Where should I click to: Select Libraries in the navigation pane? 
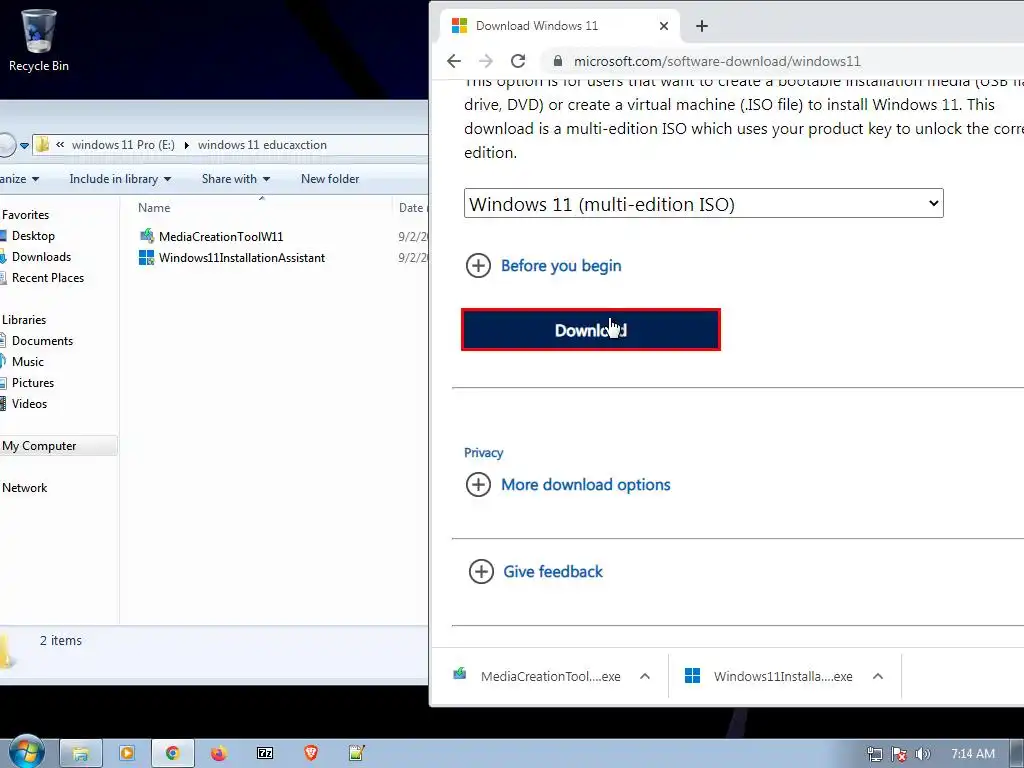point(24,319)
